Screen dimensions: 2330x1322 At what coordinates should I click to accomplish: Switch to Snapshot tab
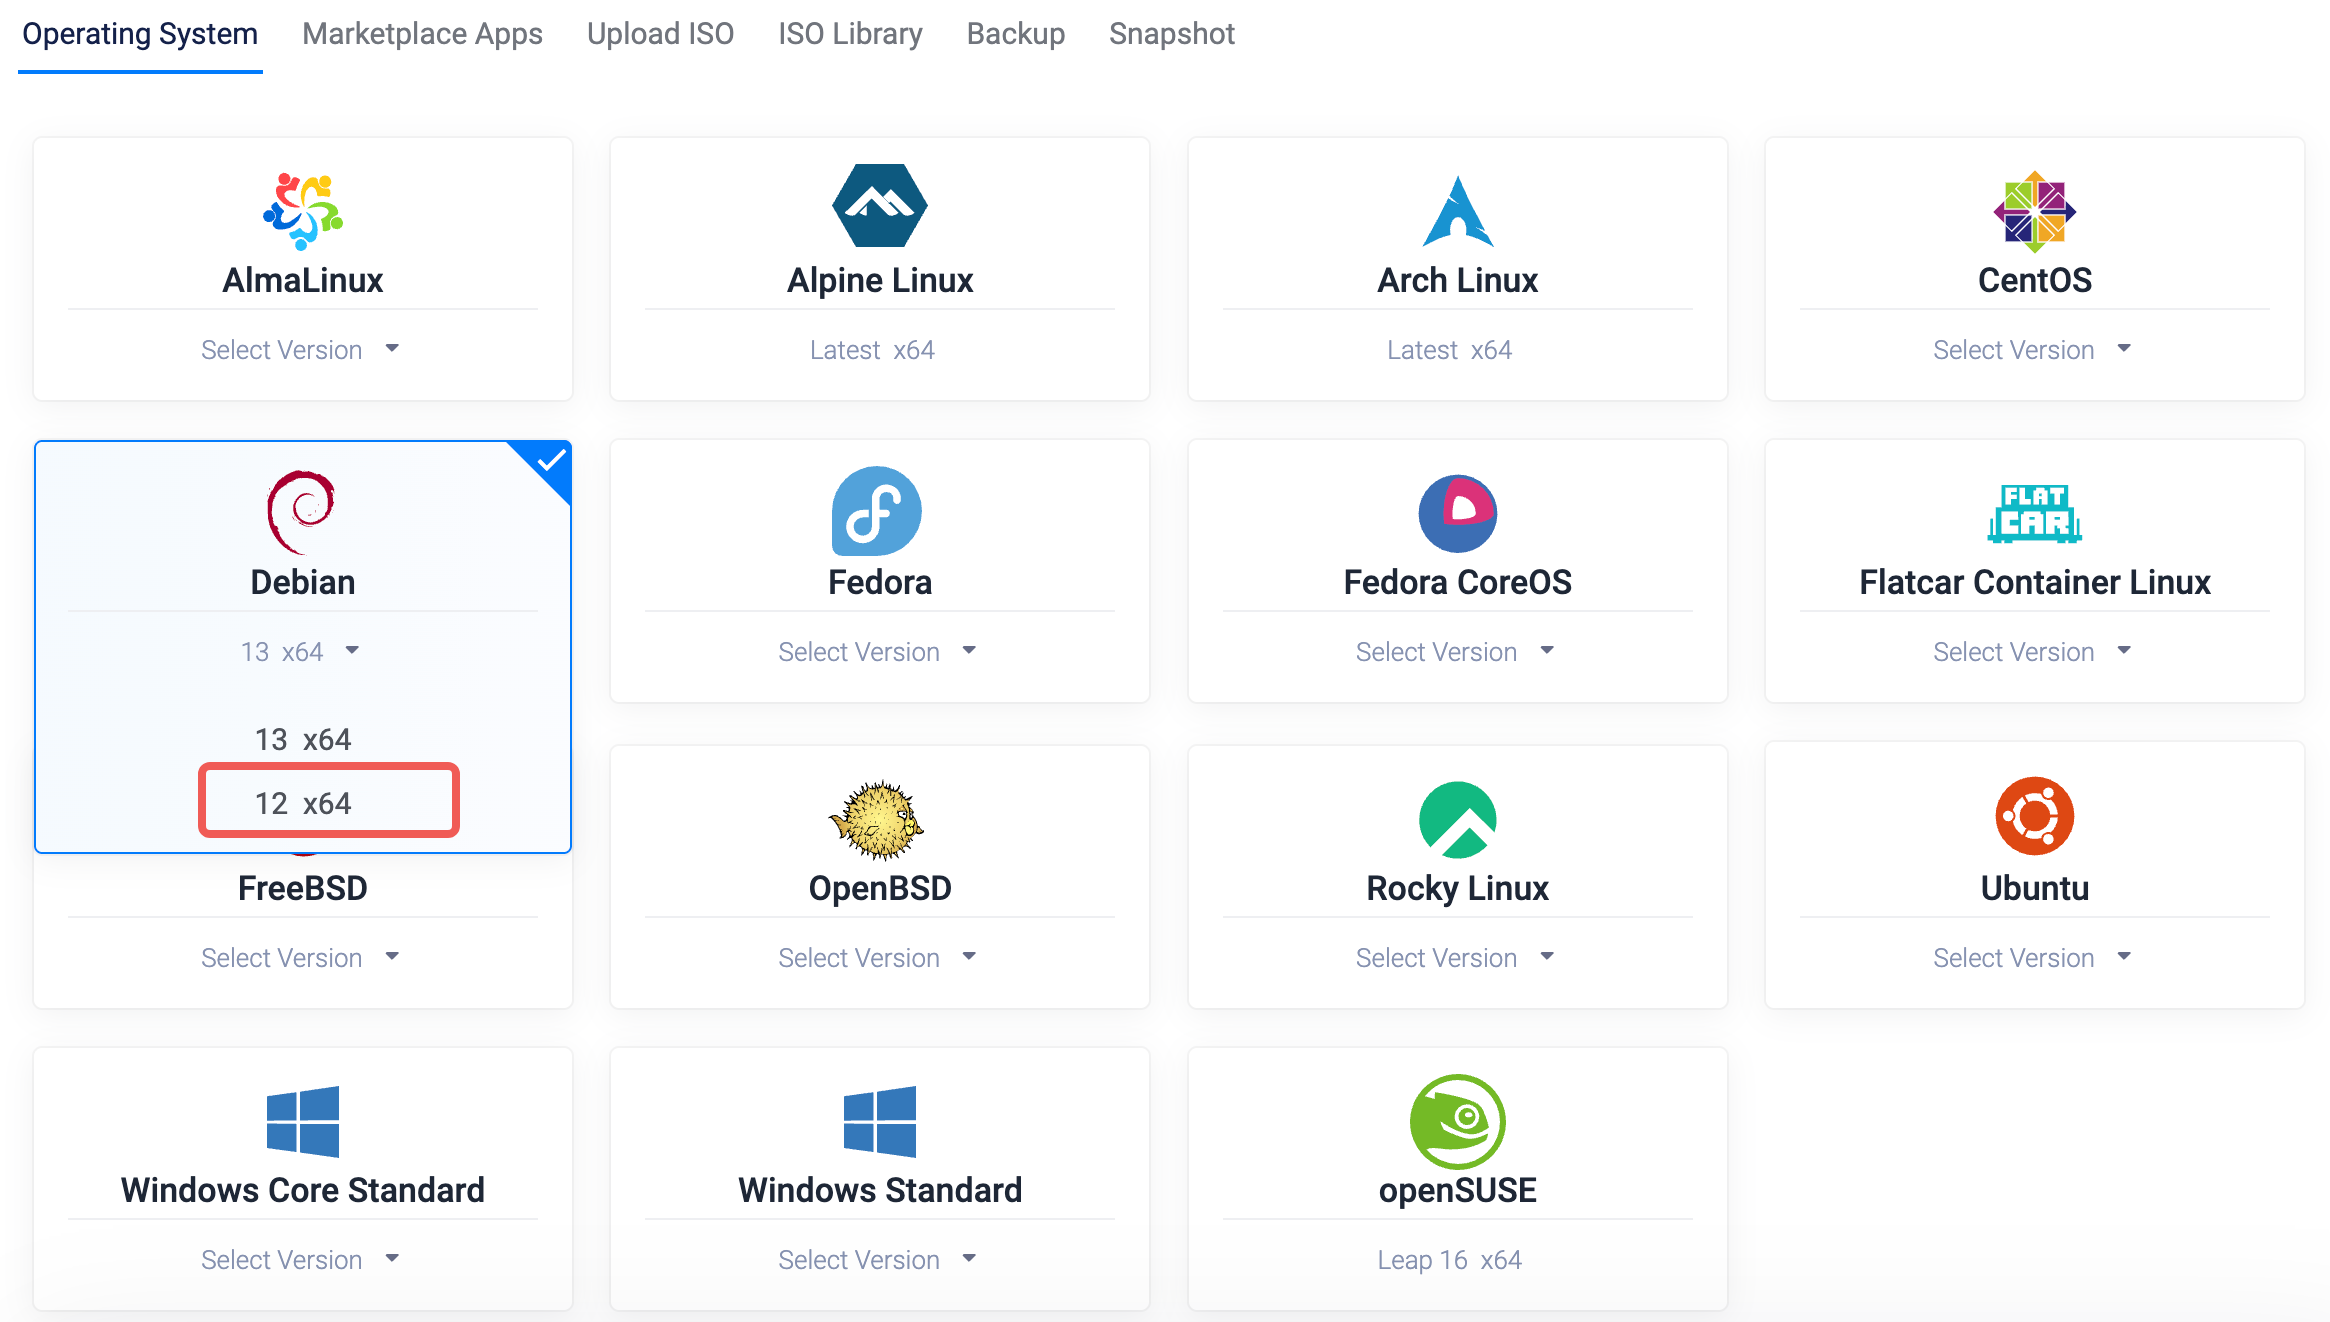(1171, 34)
